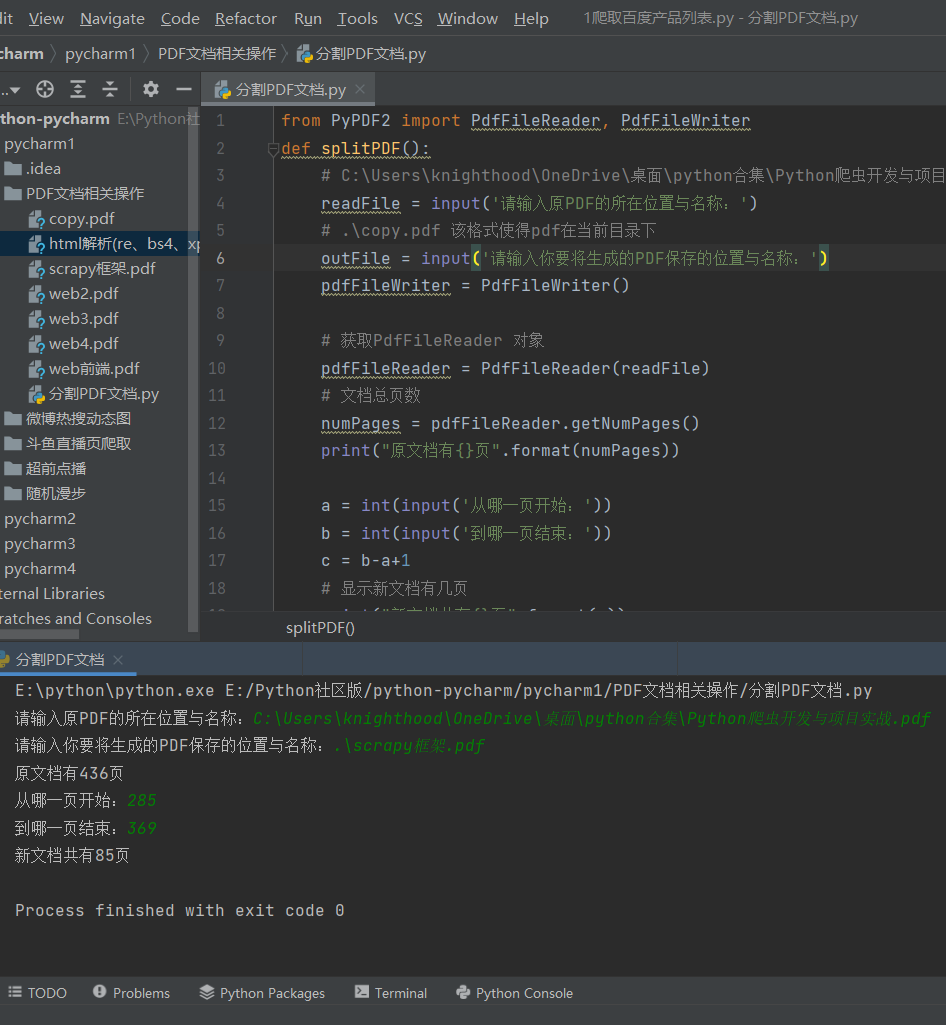Viewport: 946px width, 1025px height.
Task: Click the Collapse All icon in Project toolbar
Action: pyautogui.click(x=111, y=90)
